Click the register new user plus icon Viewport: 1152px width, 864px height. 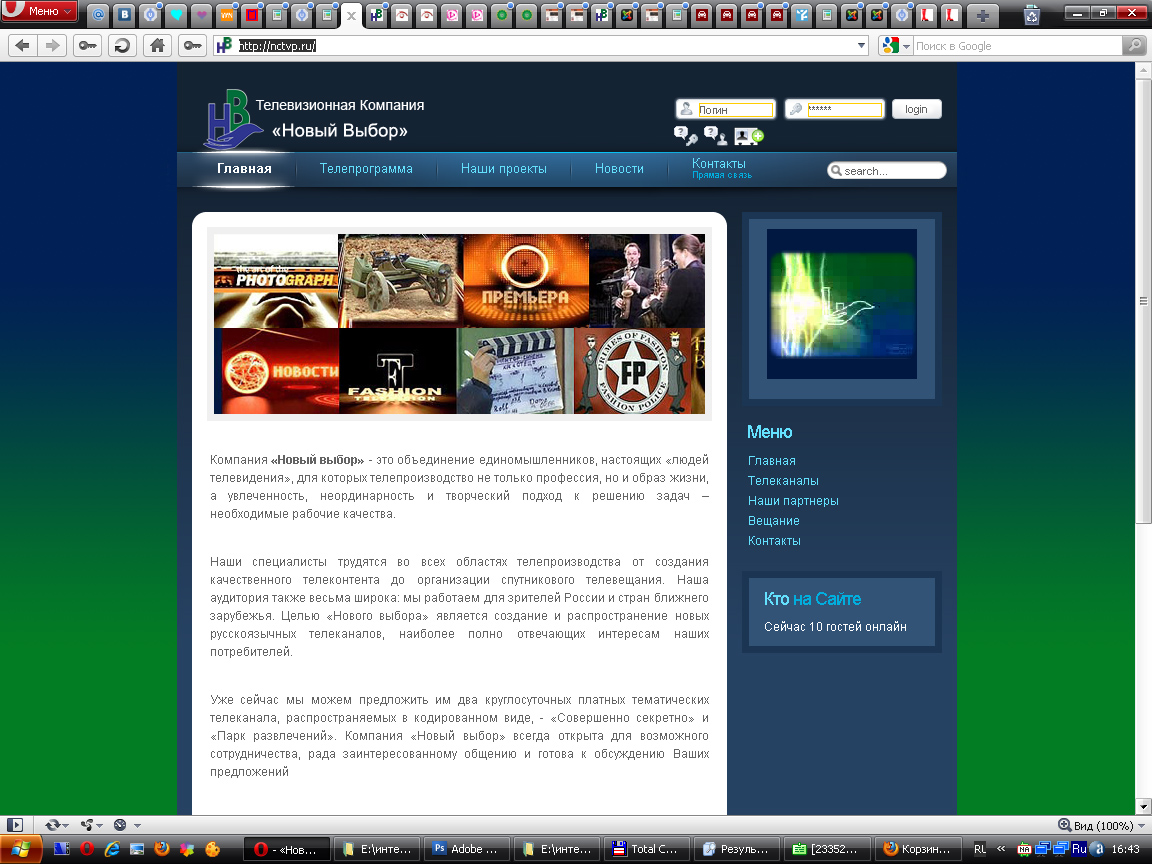pos(749,136)
